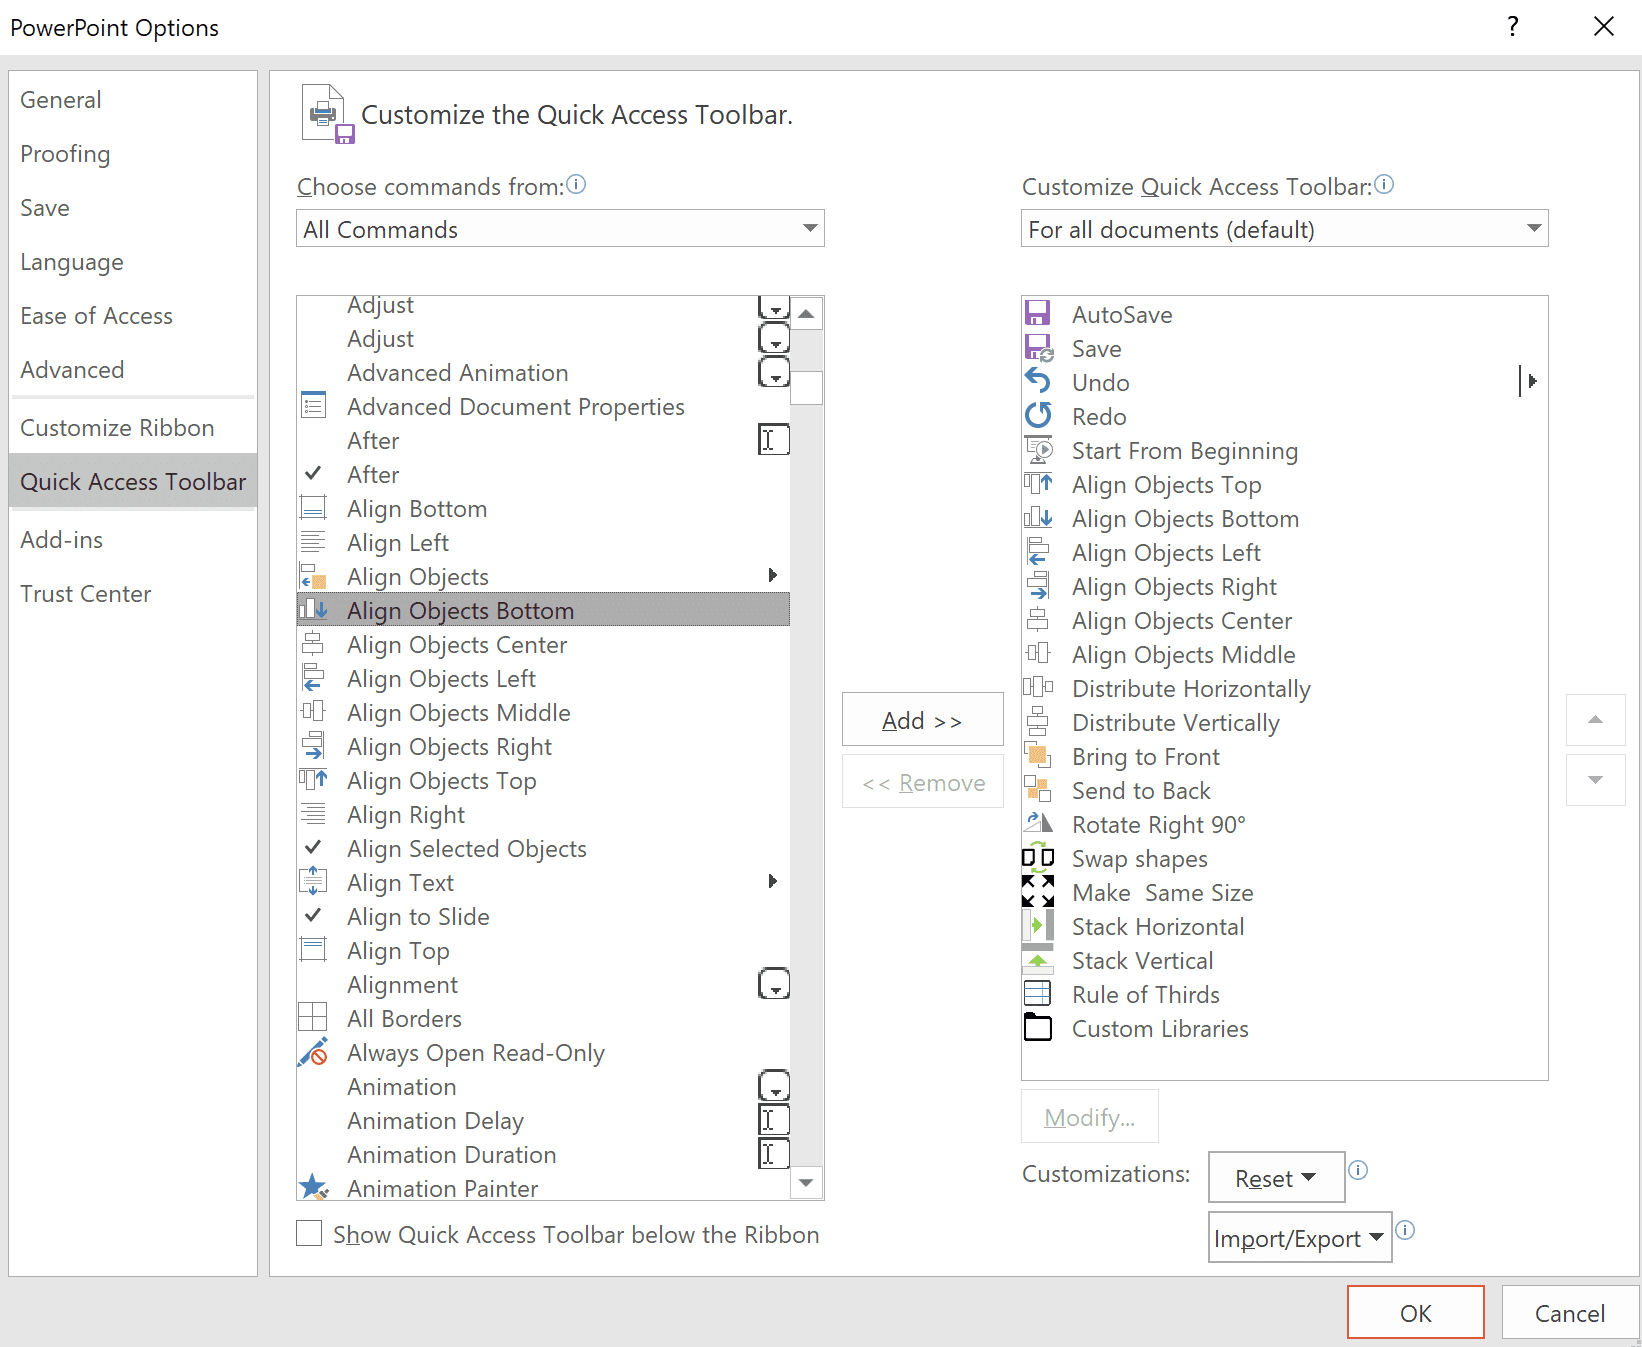This screenshot has height=1347, width=1642.
Task: Open the Choose commands from dropdown
Action: coord(560,229)
